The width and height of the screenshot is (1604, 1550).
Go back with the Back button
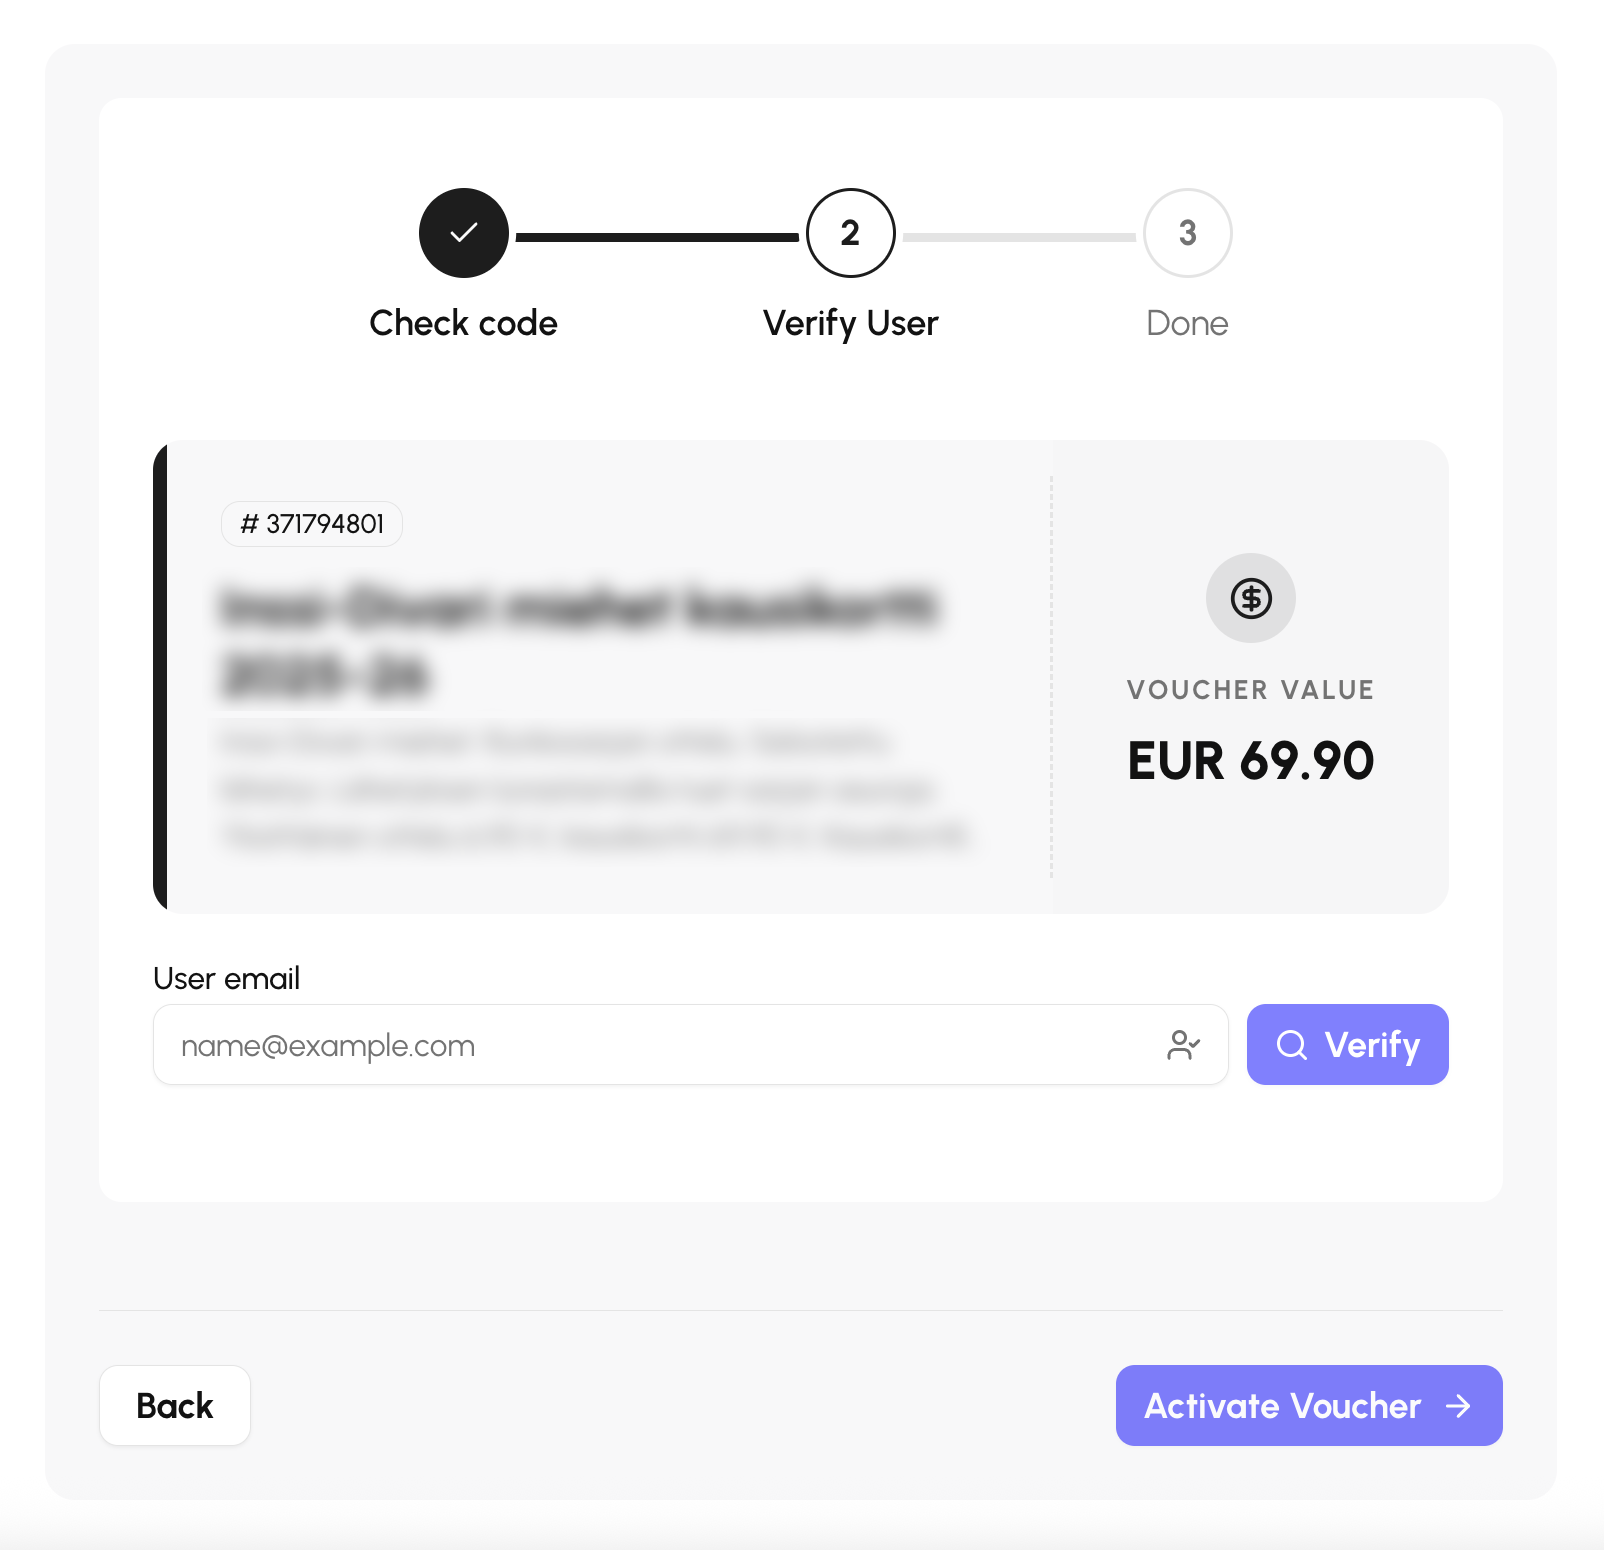pos(175,1406)
